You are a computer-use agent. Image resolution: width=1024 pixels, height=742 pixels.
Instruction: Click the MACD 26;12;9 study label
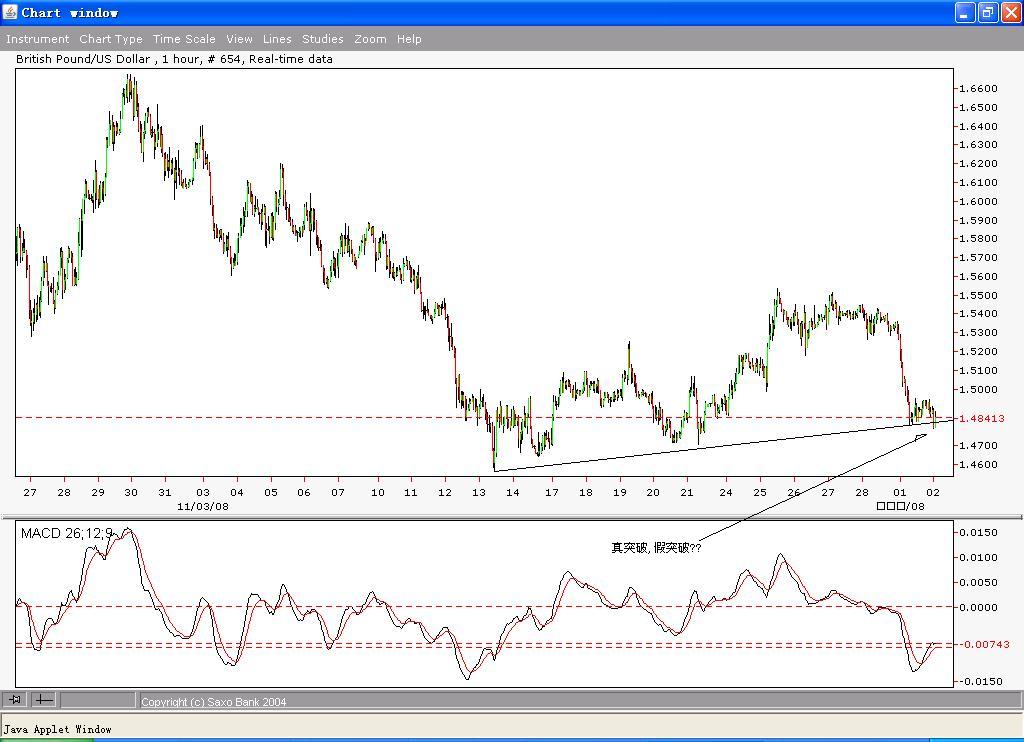(x=67, y=533)
